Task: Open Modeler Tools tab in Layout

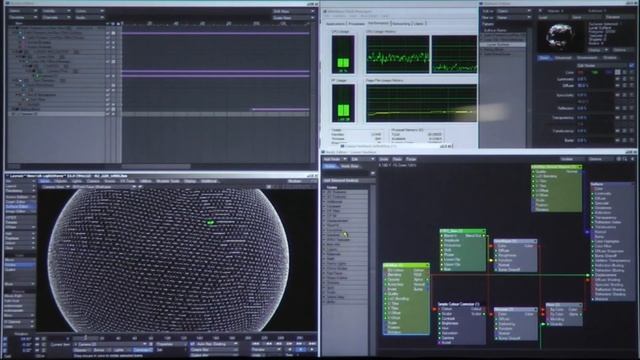Action: pos(167,181)
